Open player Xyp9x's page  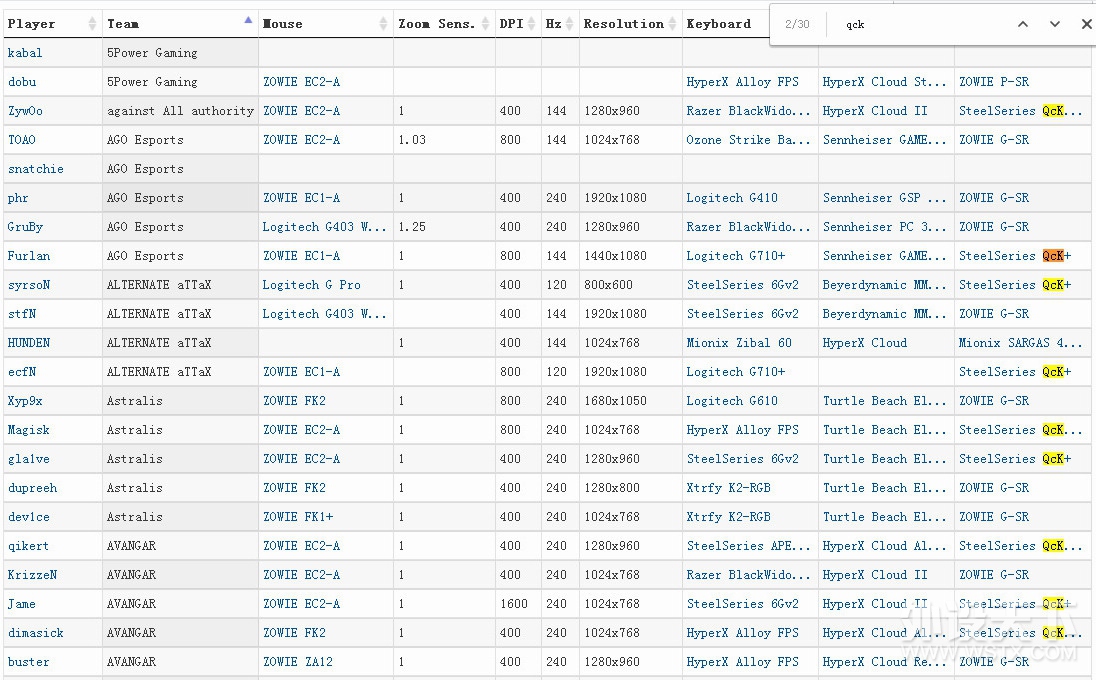tap(25, 401)
